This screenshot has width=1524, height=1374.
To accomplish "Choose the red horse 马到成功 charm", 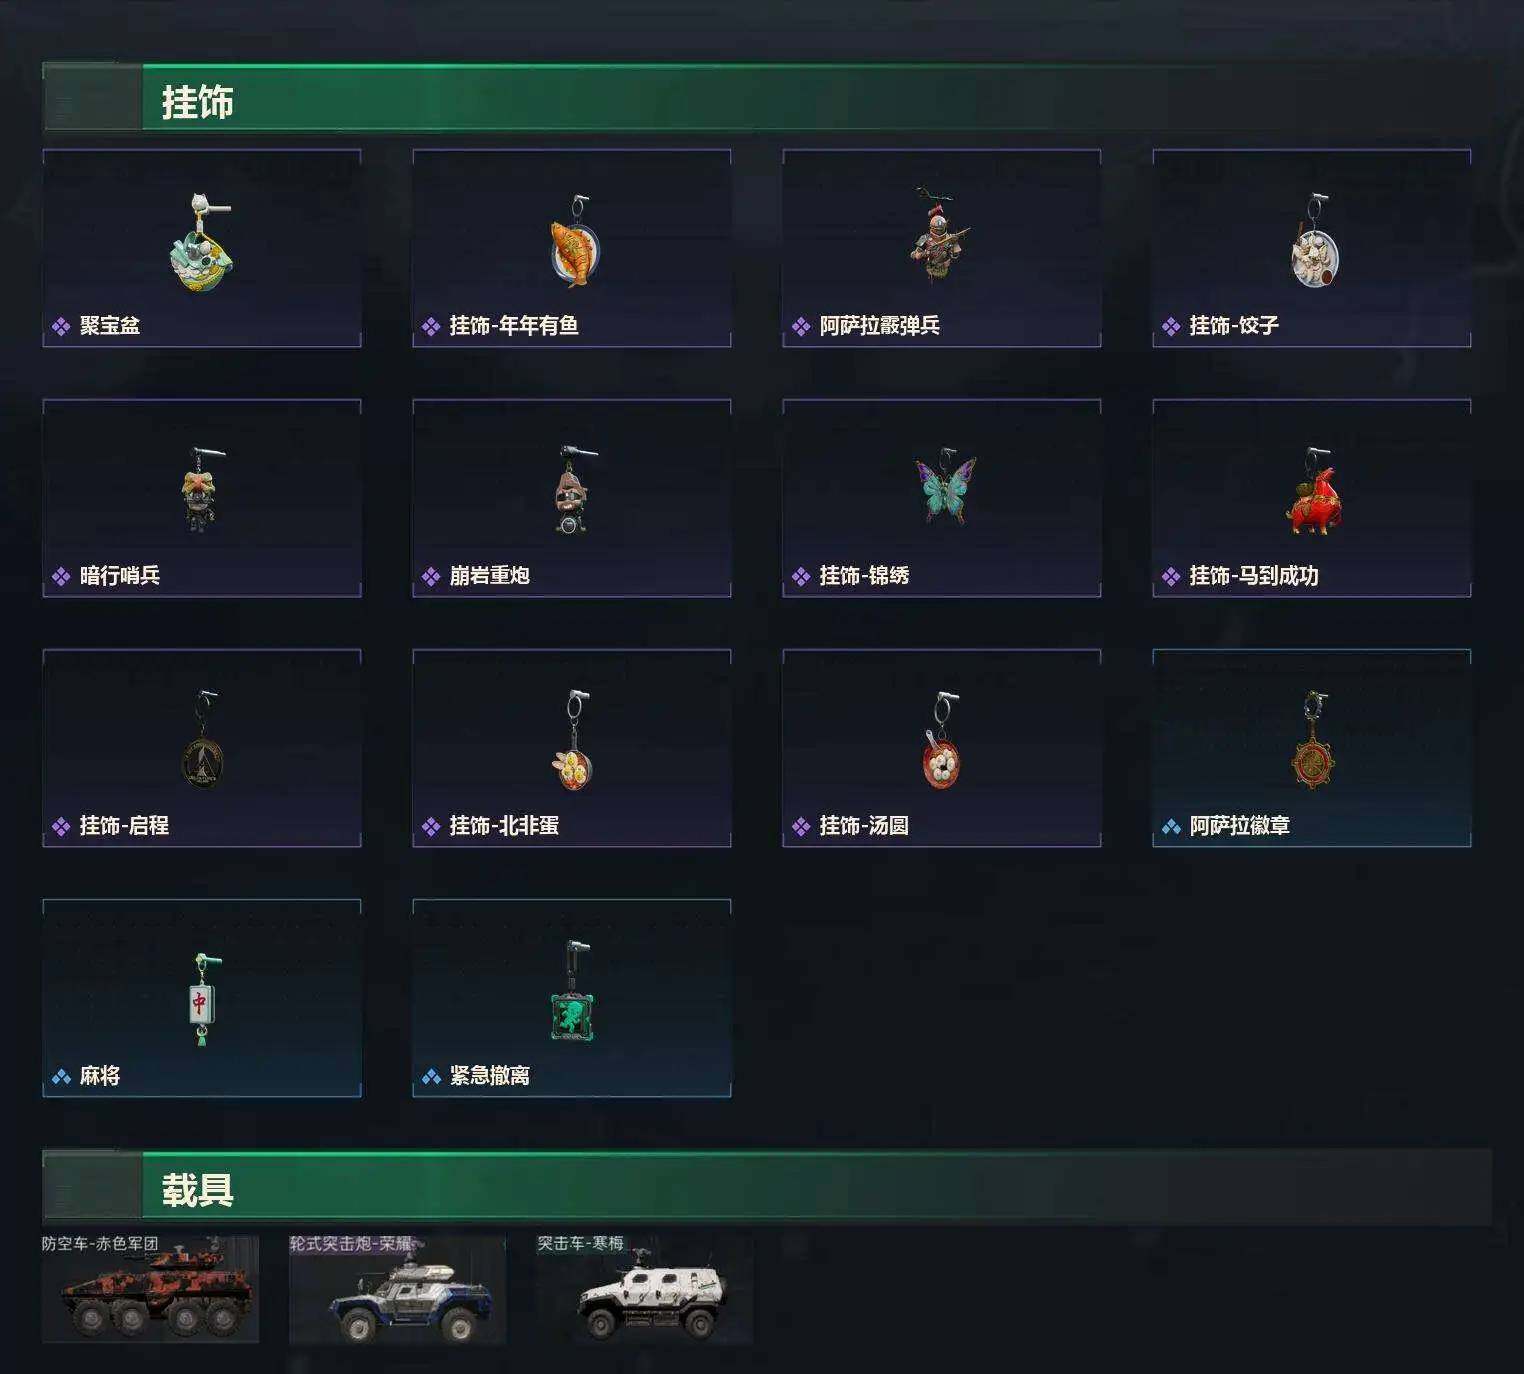I will tap(1314, 491).
